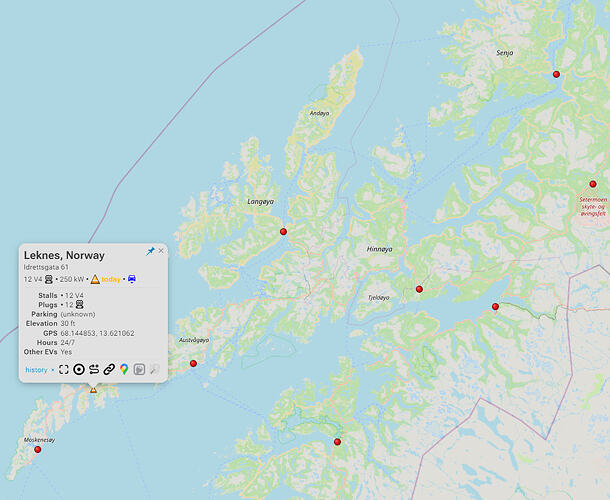Close the Leknes, Norway popup
Image resolution: width=610 pixels, height=500 pixels.
pyautogui.click(x=161, y=251)
